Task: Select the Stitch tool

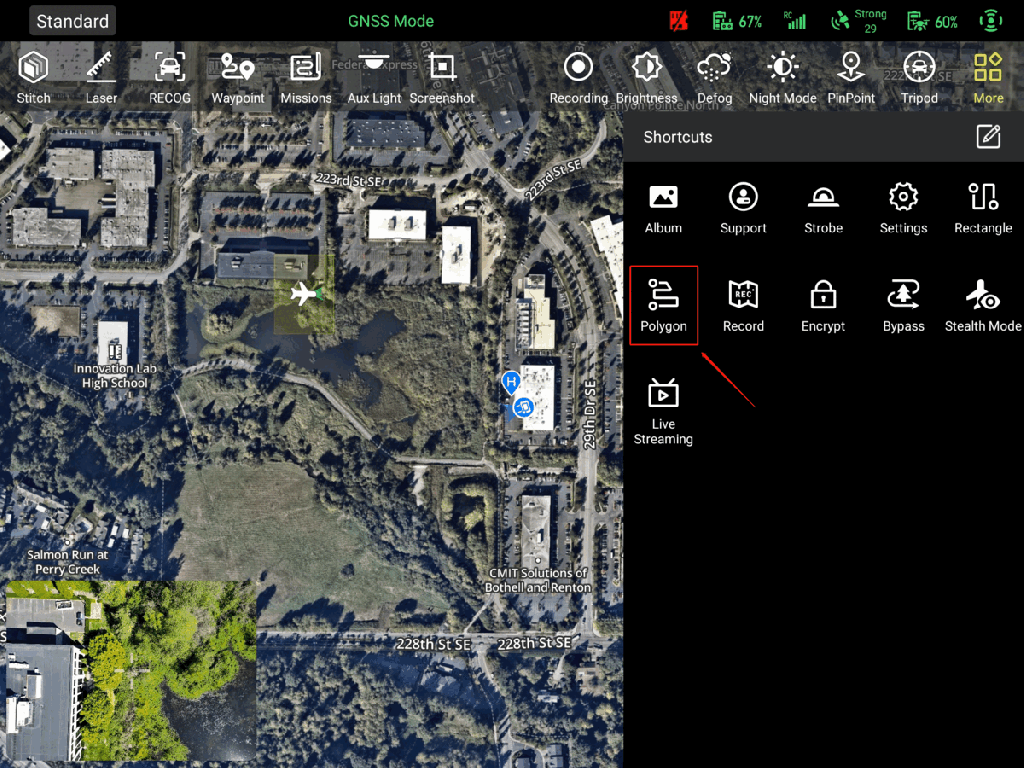Action: click(x=33, y=78)
